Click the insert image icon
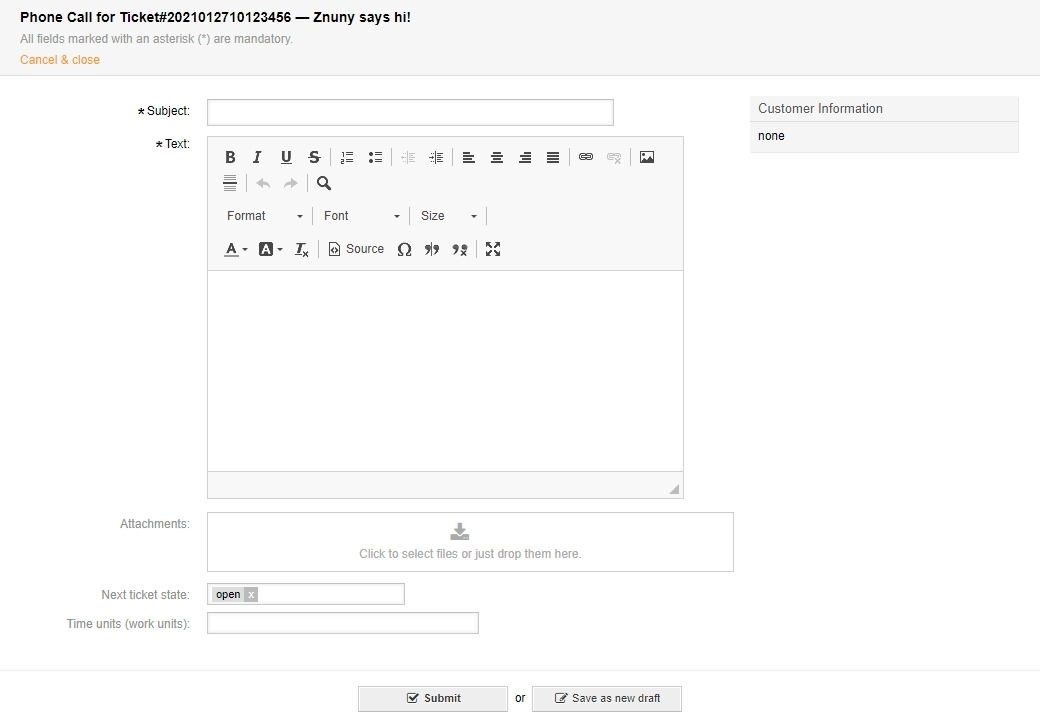 pos(647,157)
